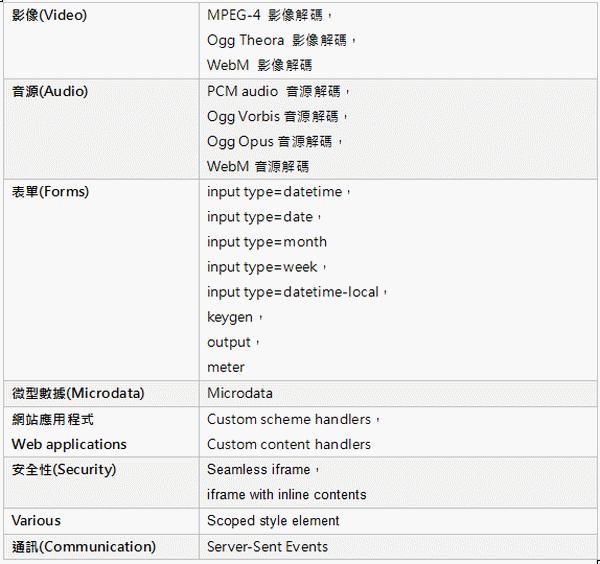This screenshot has width=600, height=564.
Task: Click the 影像(Video) category cell
Action: click(101, 41)
